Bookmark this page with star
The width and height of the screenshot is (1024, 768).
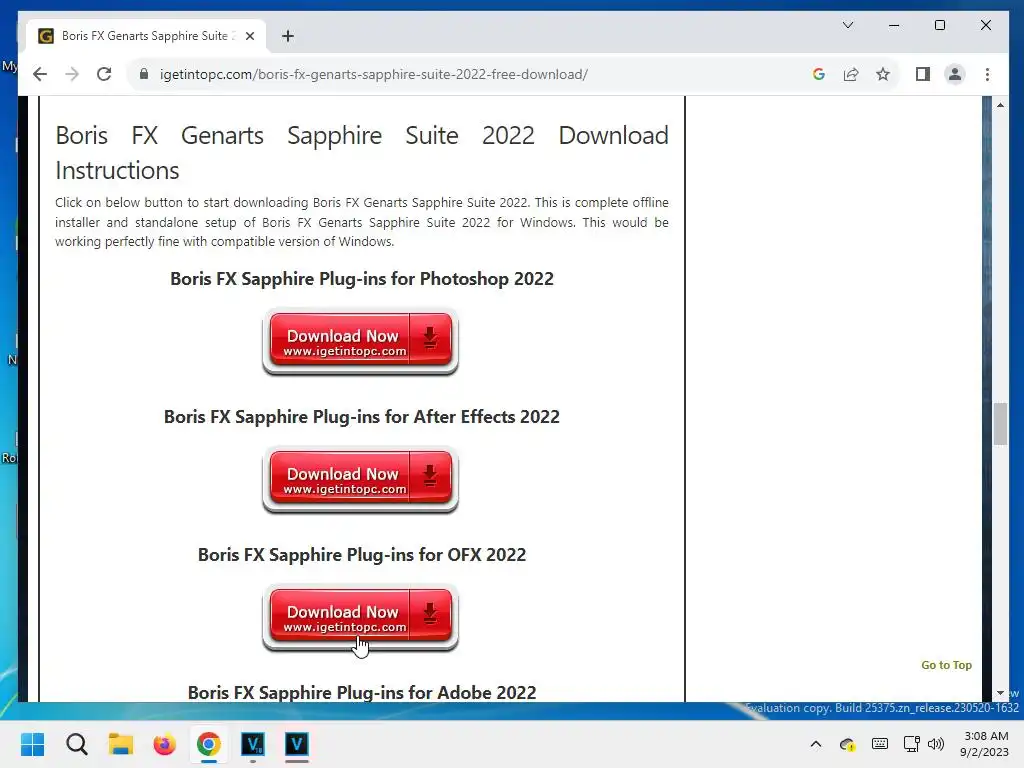click(x=883, y=74)
